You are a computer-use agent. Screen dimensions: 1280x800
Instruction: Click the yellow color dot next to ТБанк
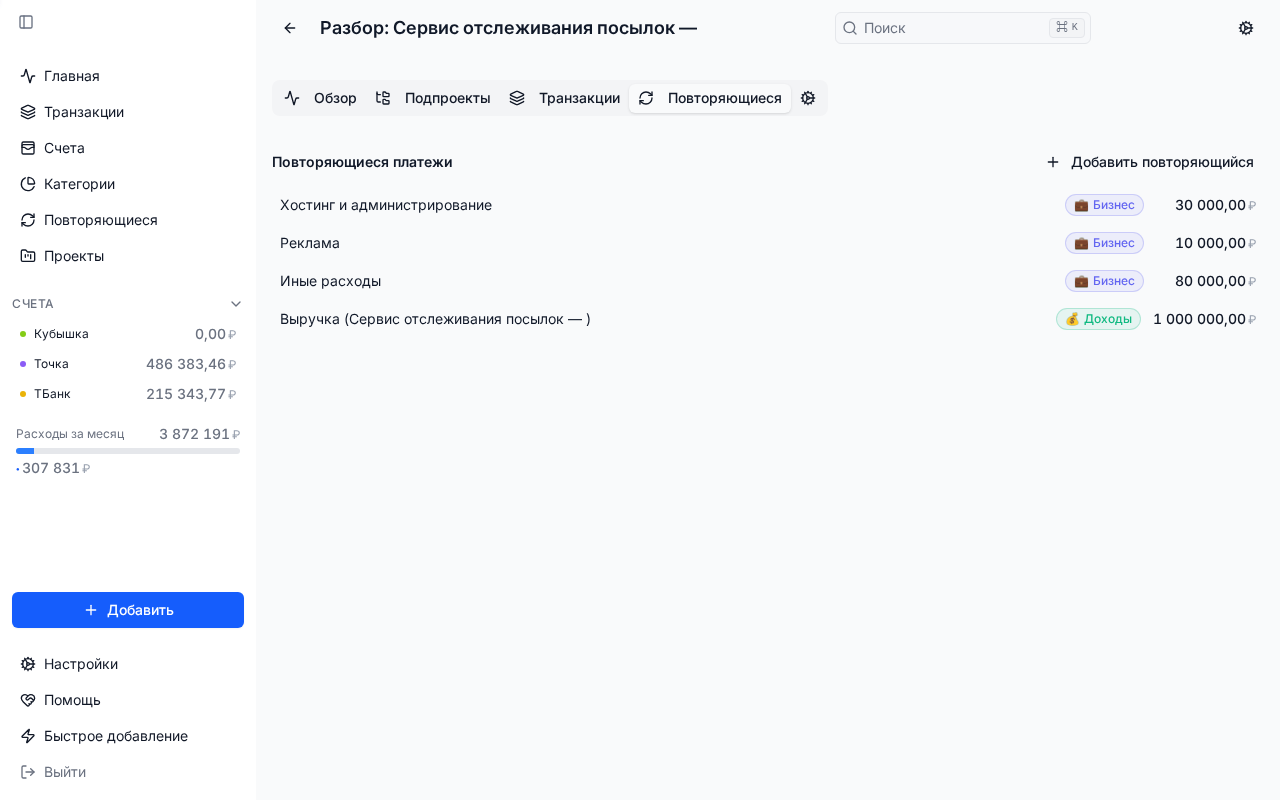[x=23, y=394]
